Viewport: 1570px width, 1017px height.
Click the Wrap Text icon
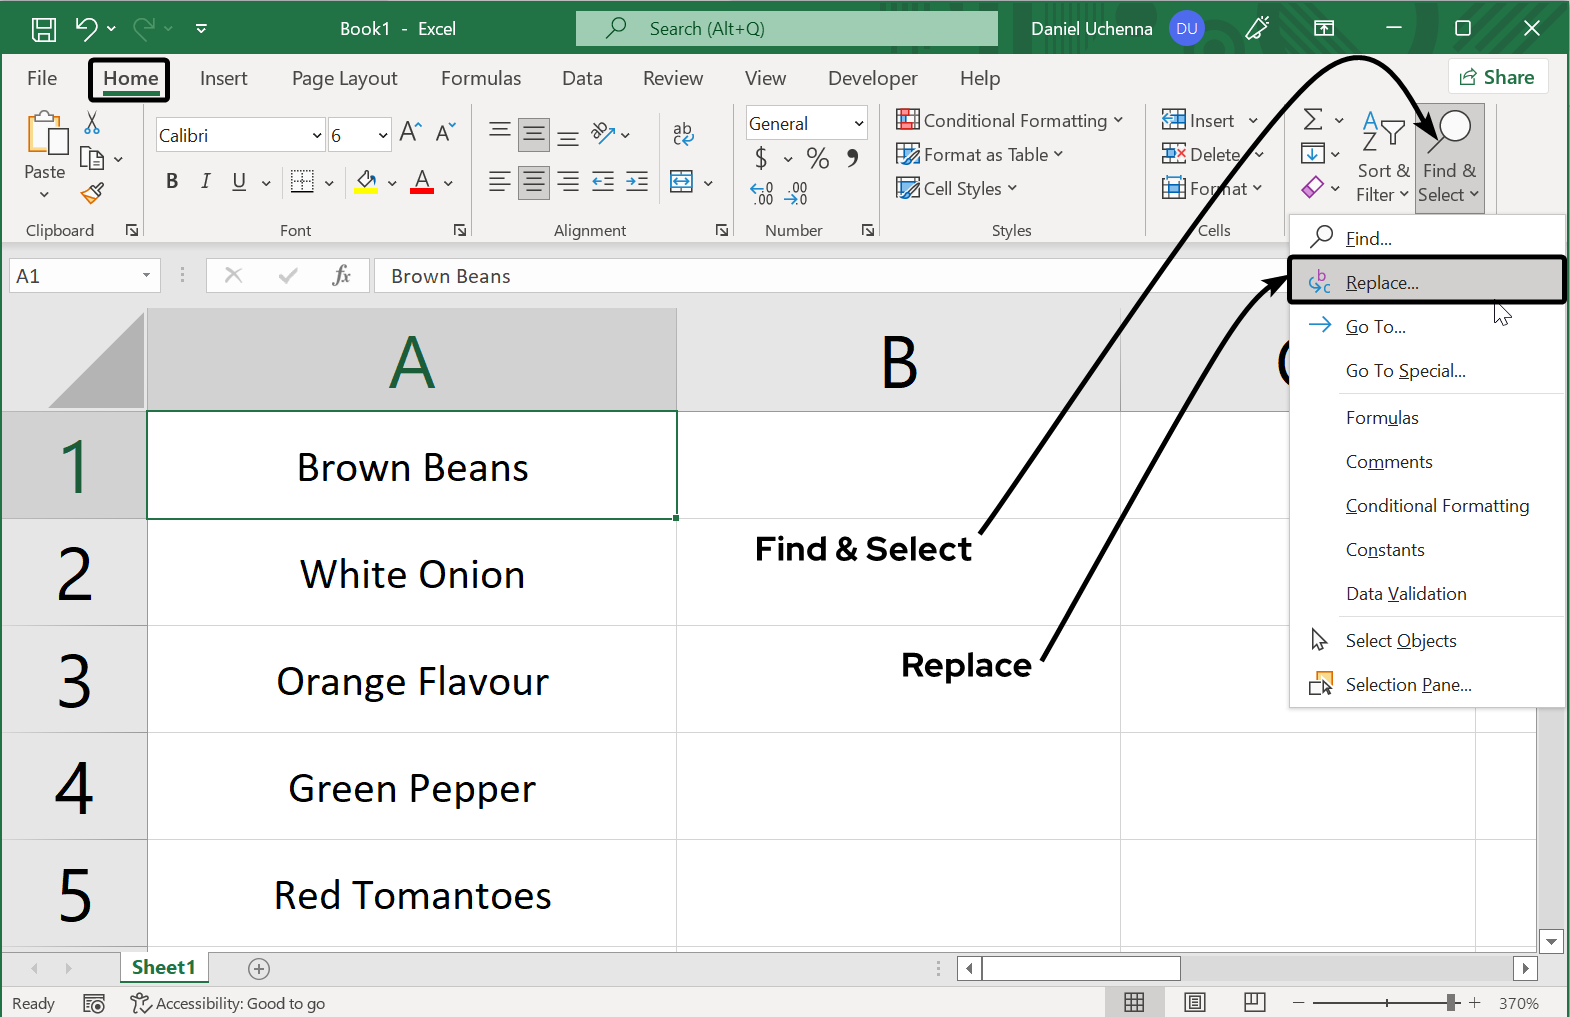click(683, 133)
